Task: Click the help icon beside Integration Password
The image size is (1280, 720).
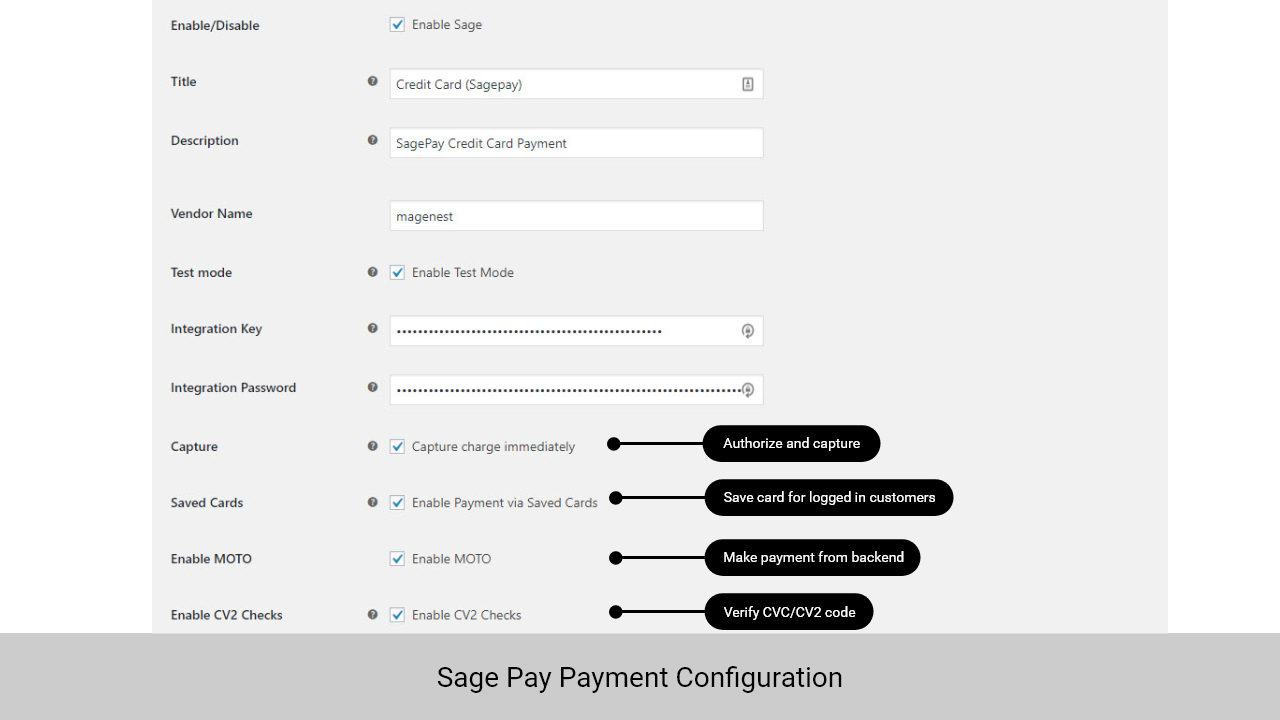Action: tap(373, 387)
